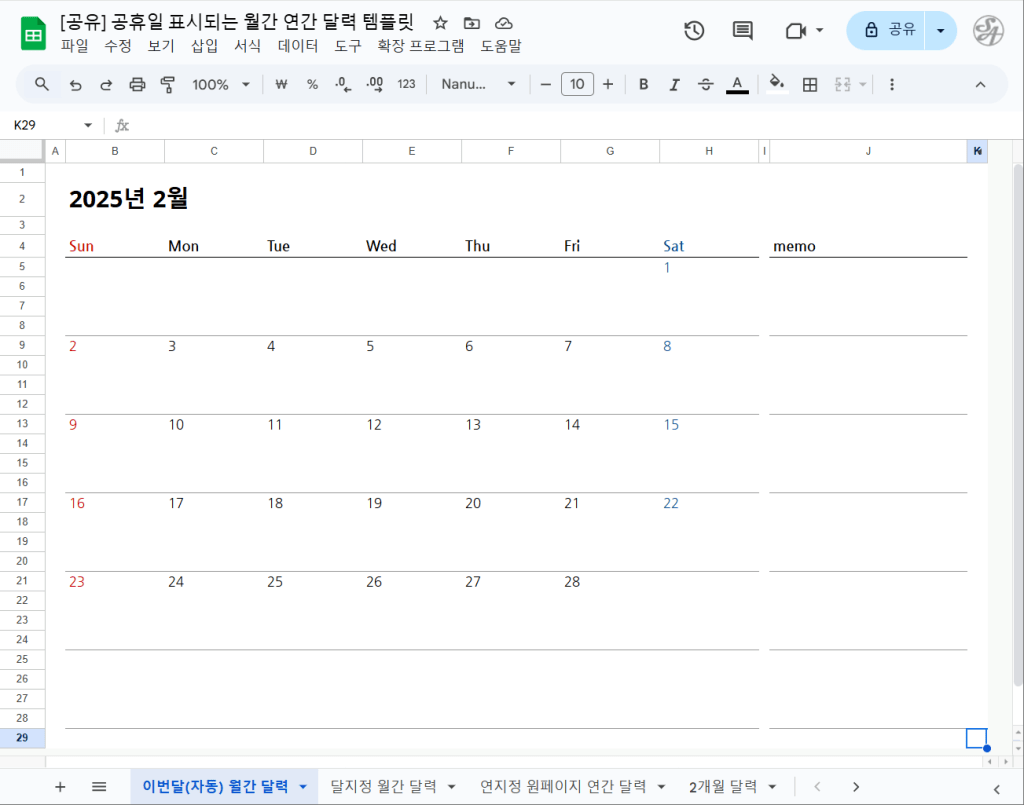Open the 데이터 menu

click(298, 46)
